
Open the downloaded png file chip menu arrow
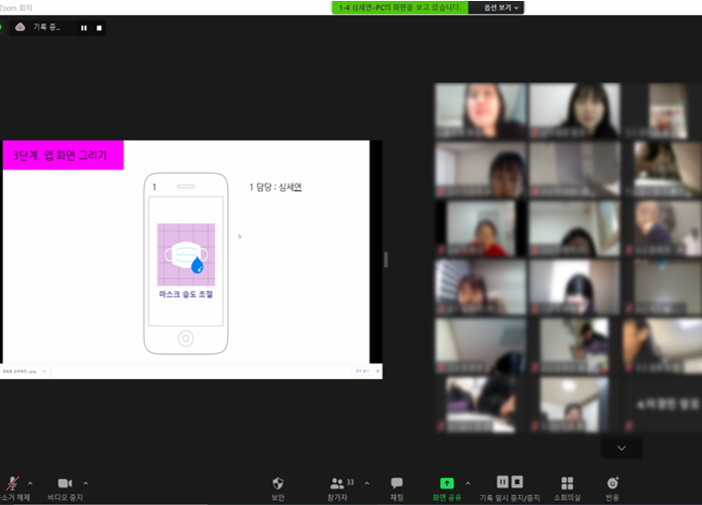tap(44, 371)
